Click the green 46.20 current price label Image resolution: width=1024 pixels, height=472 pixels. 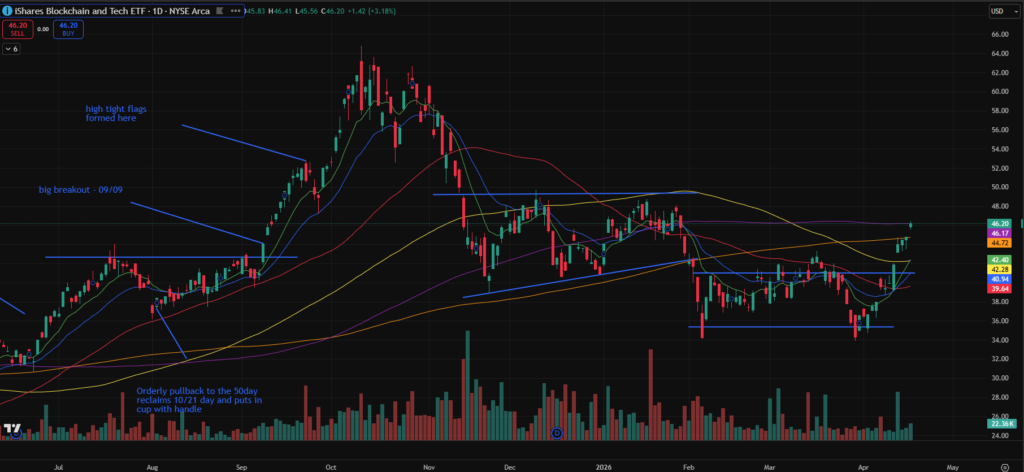(x=998, y=223)
